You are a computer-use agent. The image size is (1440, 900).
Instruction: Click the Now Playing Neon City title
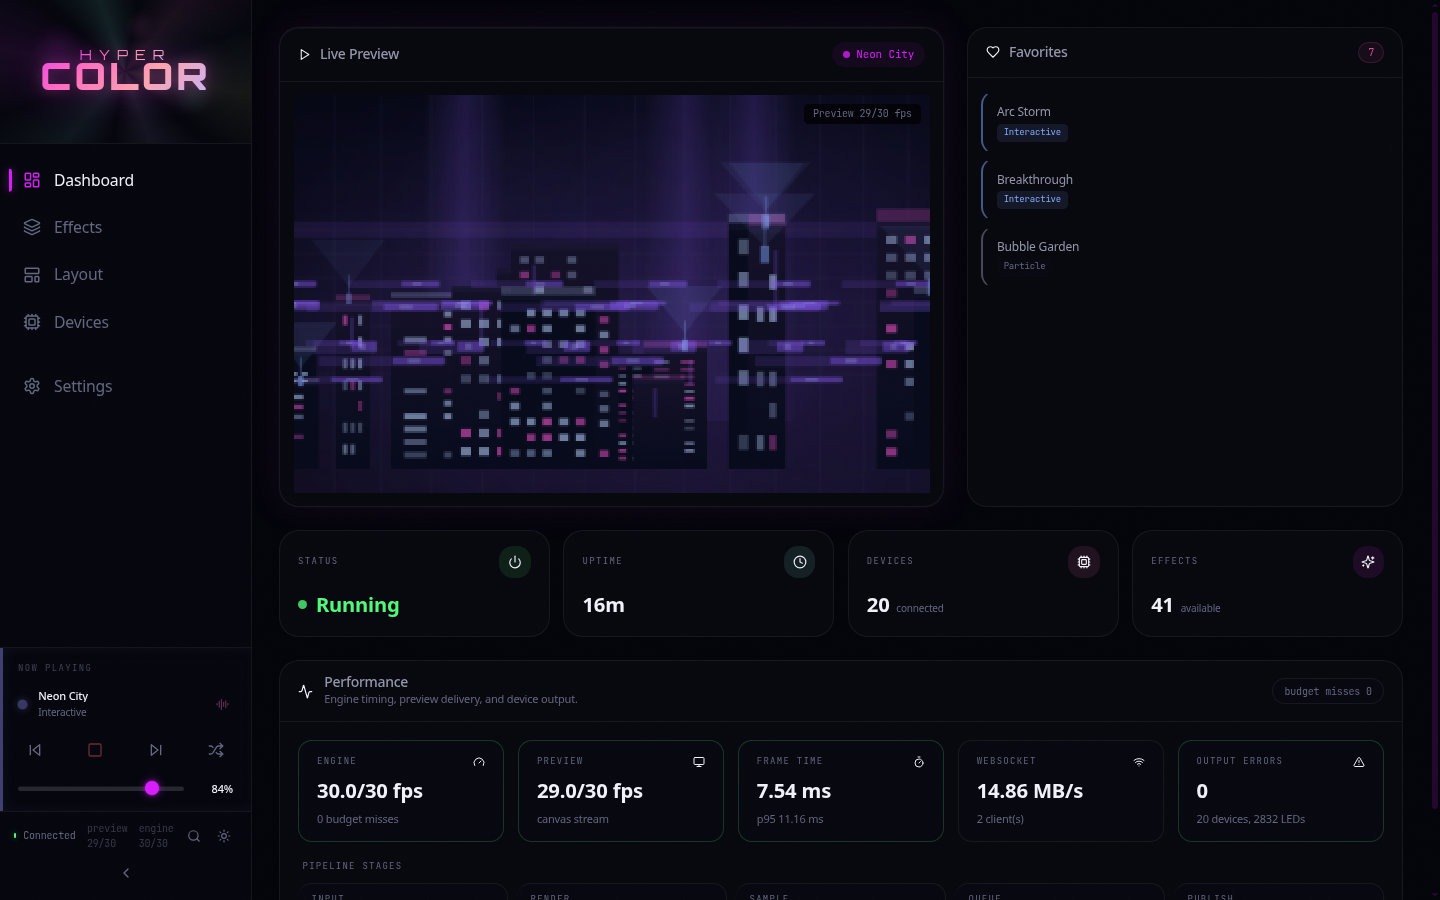point(63,696)
